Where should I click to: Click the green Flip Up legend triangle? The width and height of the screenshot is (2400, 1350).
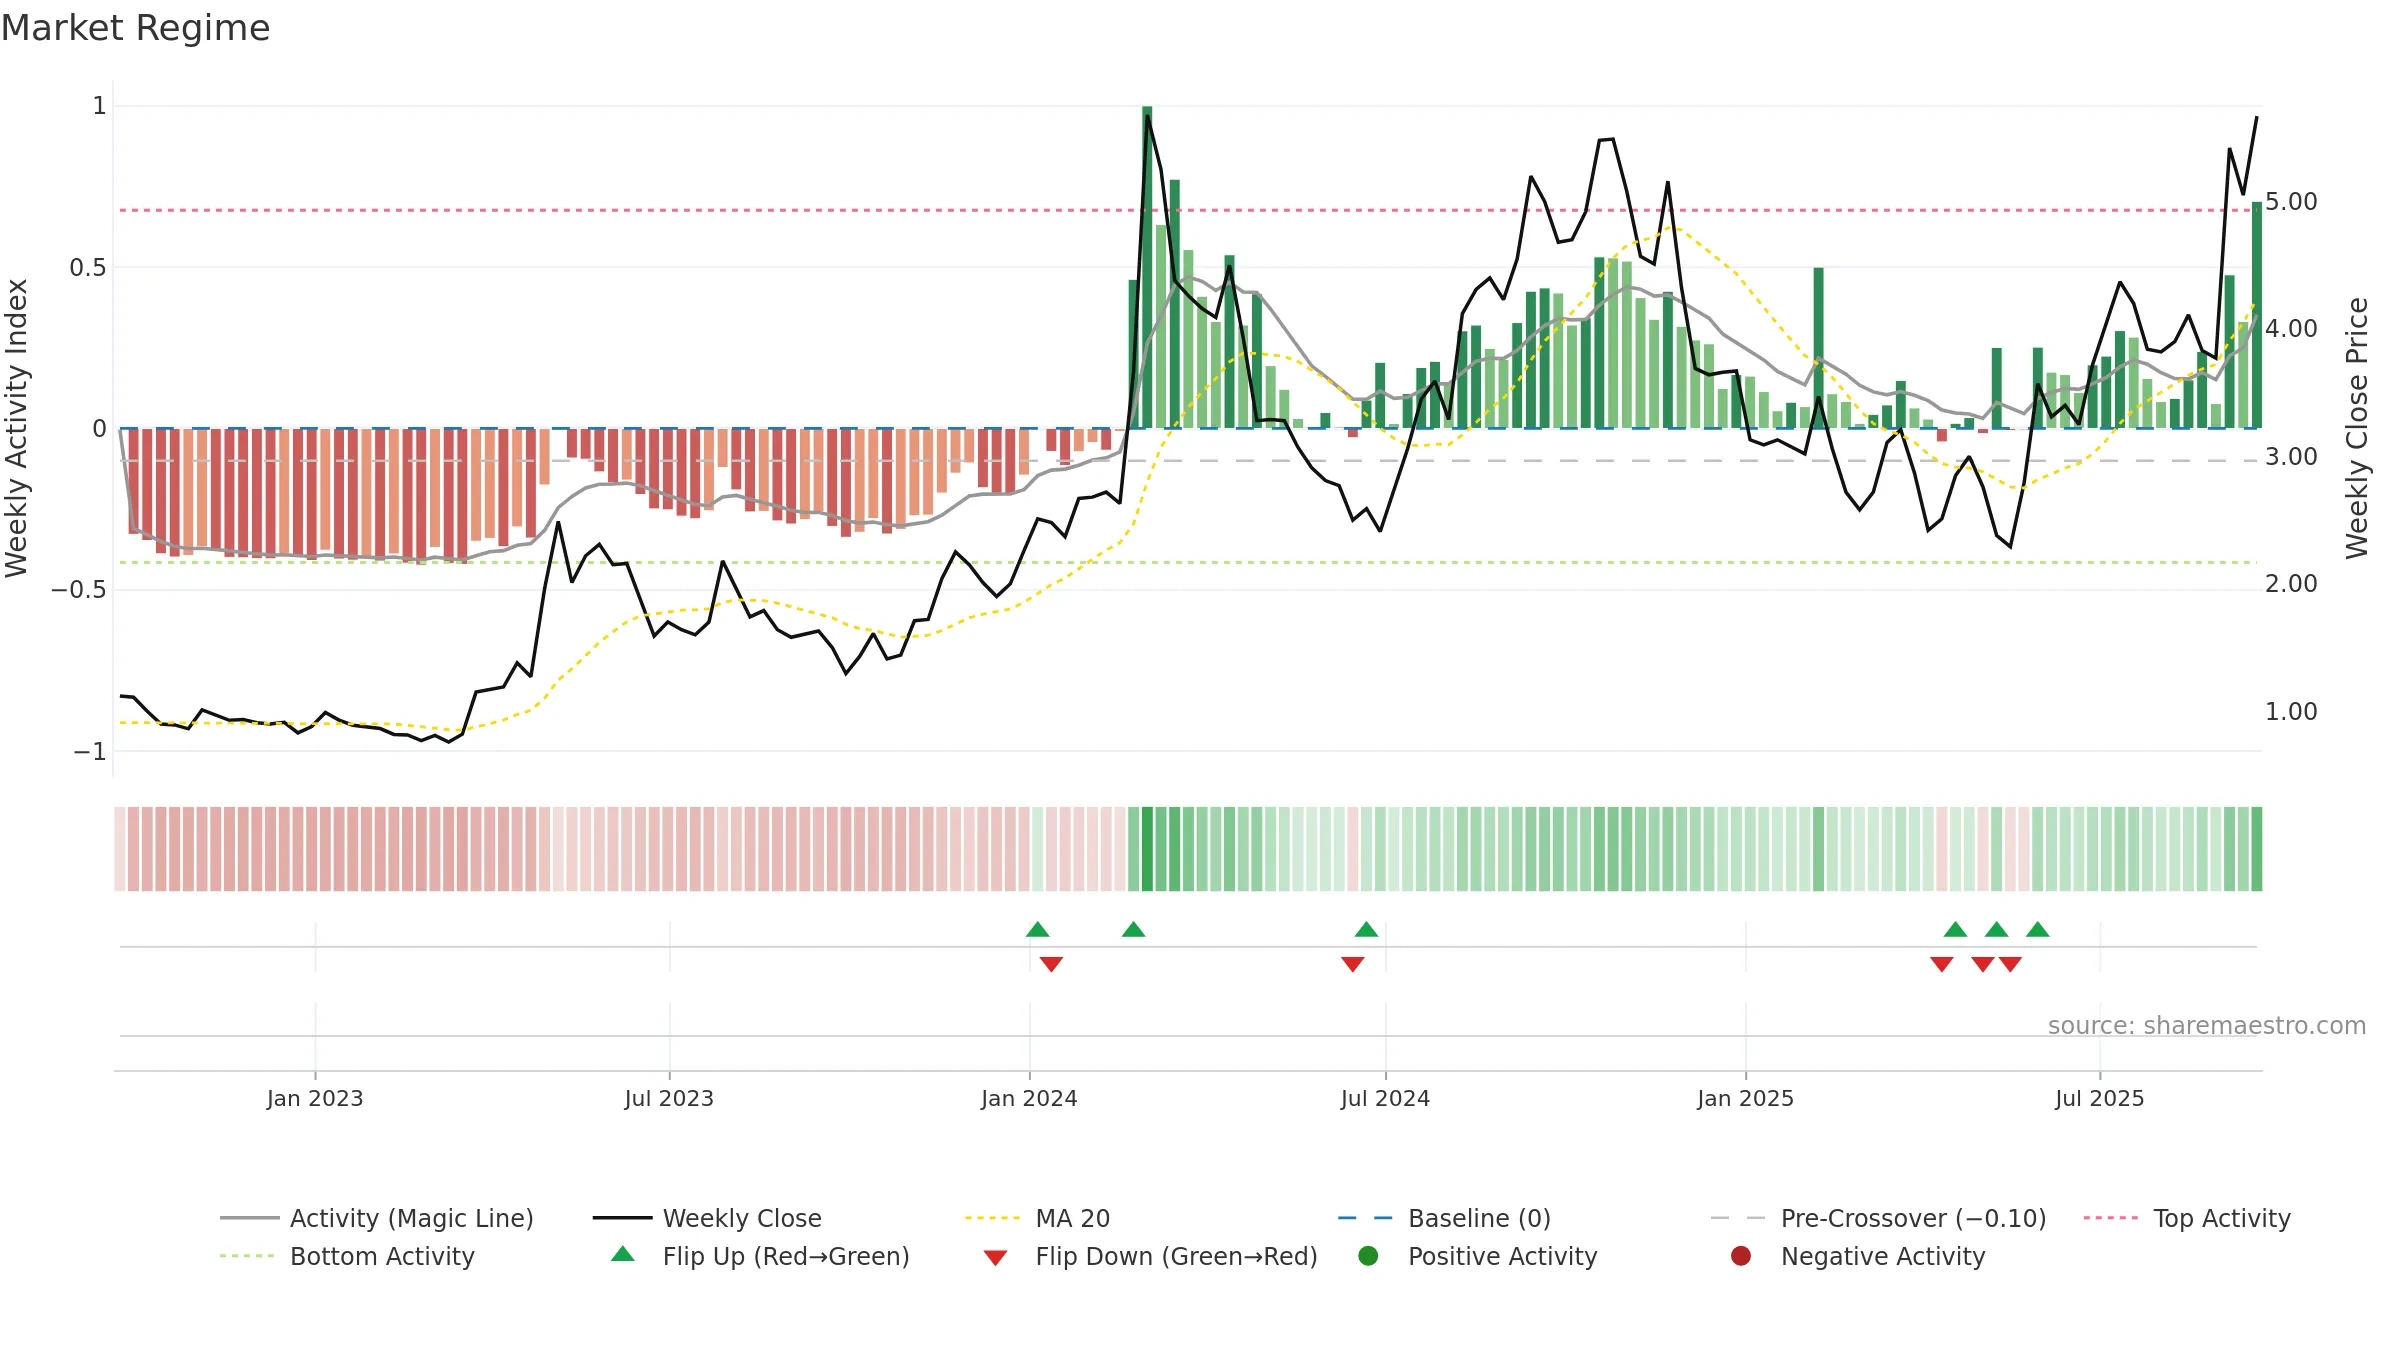[x=623, y=1254]
